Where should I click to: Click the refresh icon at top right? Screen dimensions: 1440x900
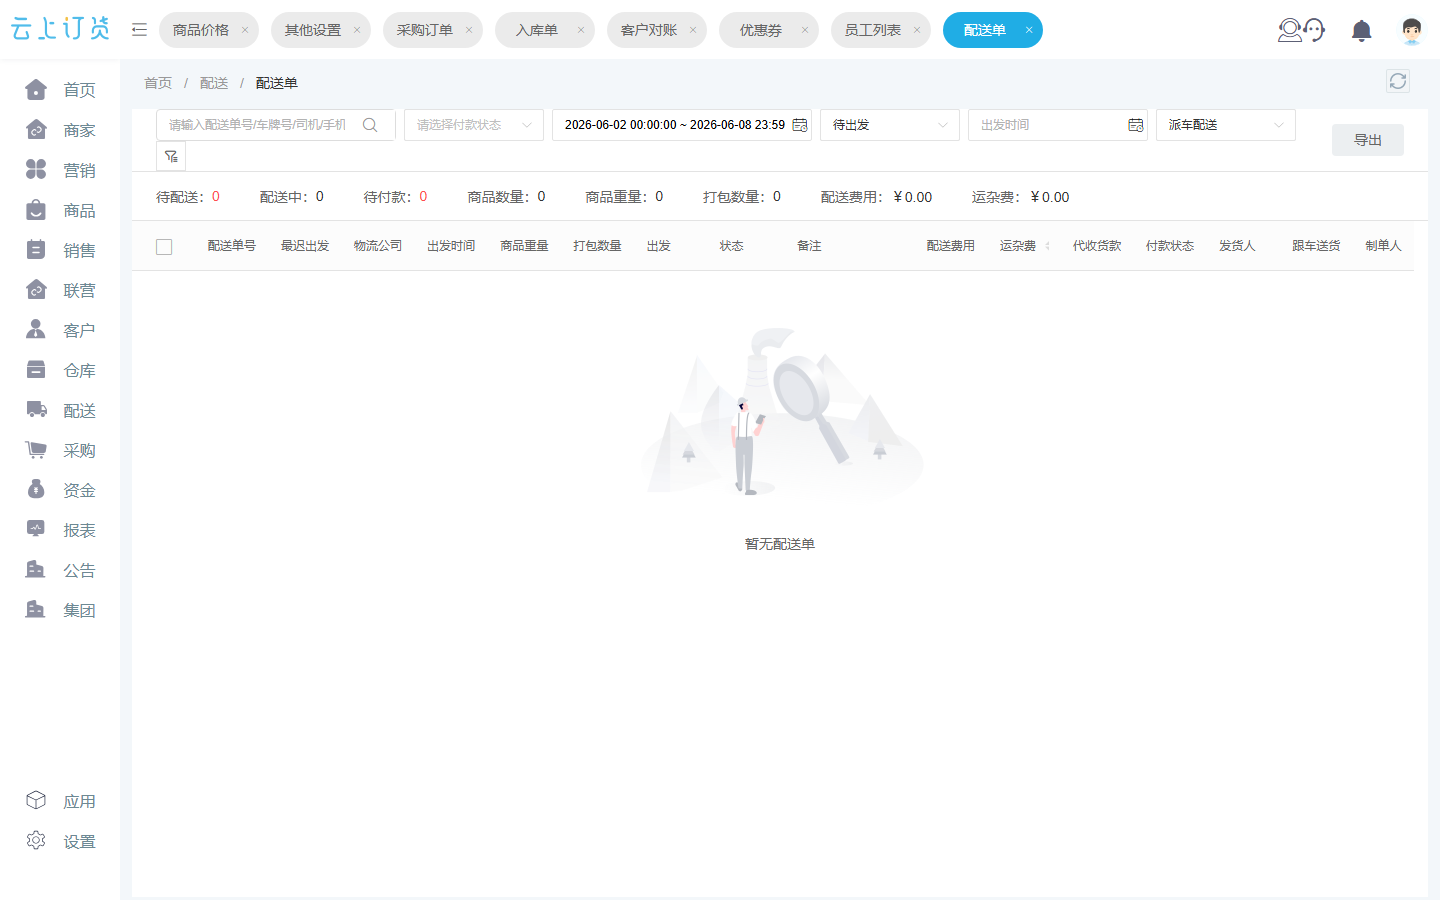(x=1398, y=81)
